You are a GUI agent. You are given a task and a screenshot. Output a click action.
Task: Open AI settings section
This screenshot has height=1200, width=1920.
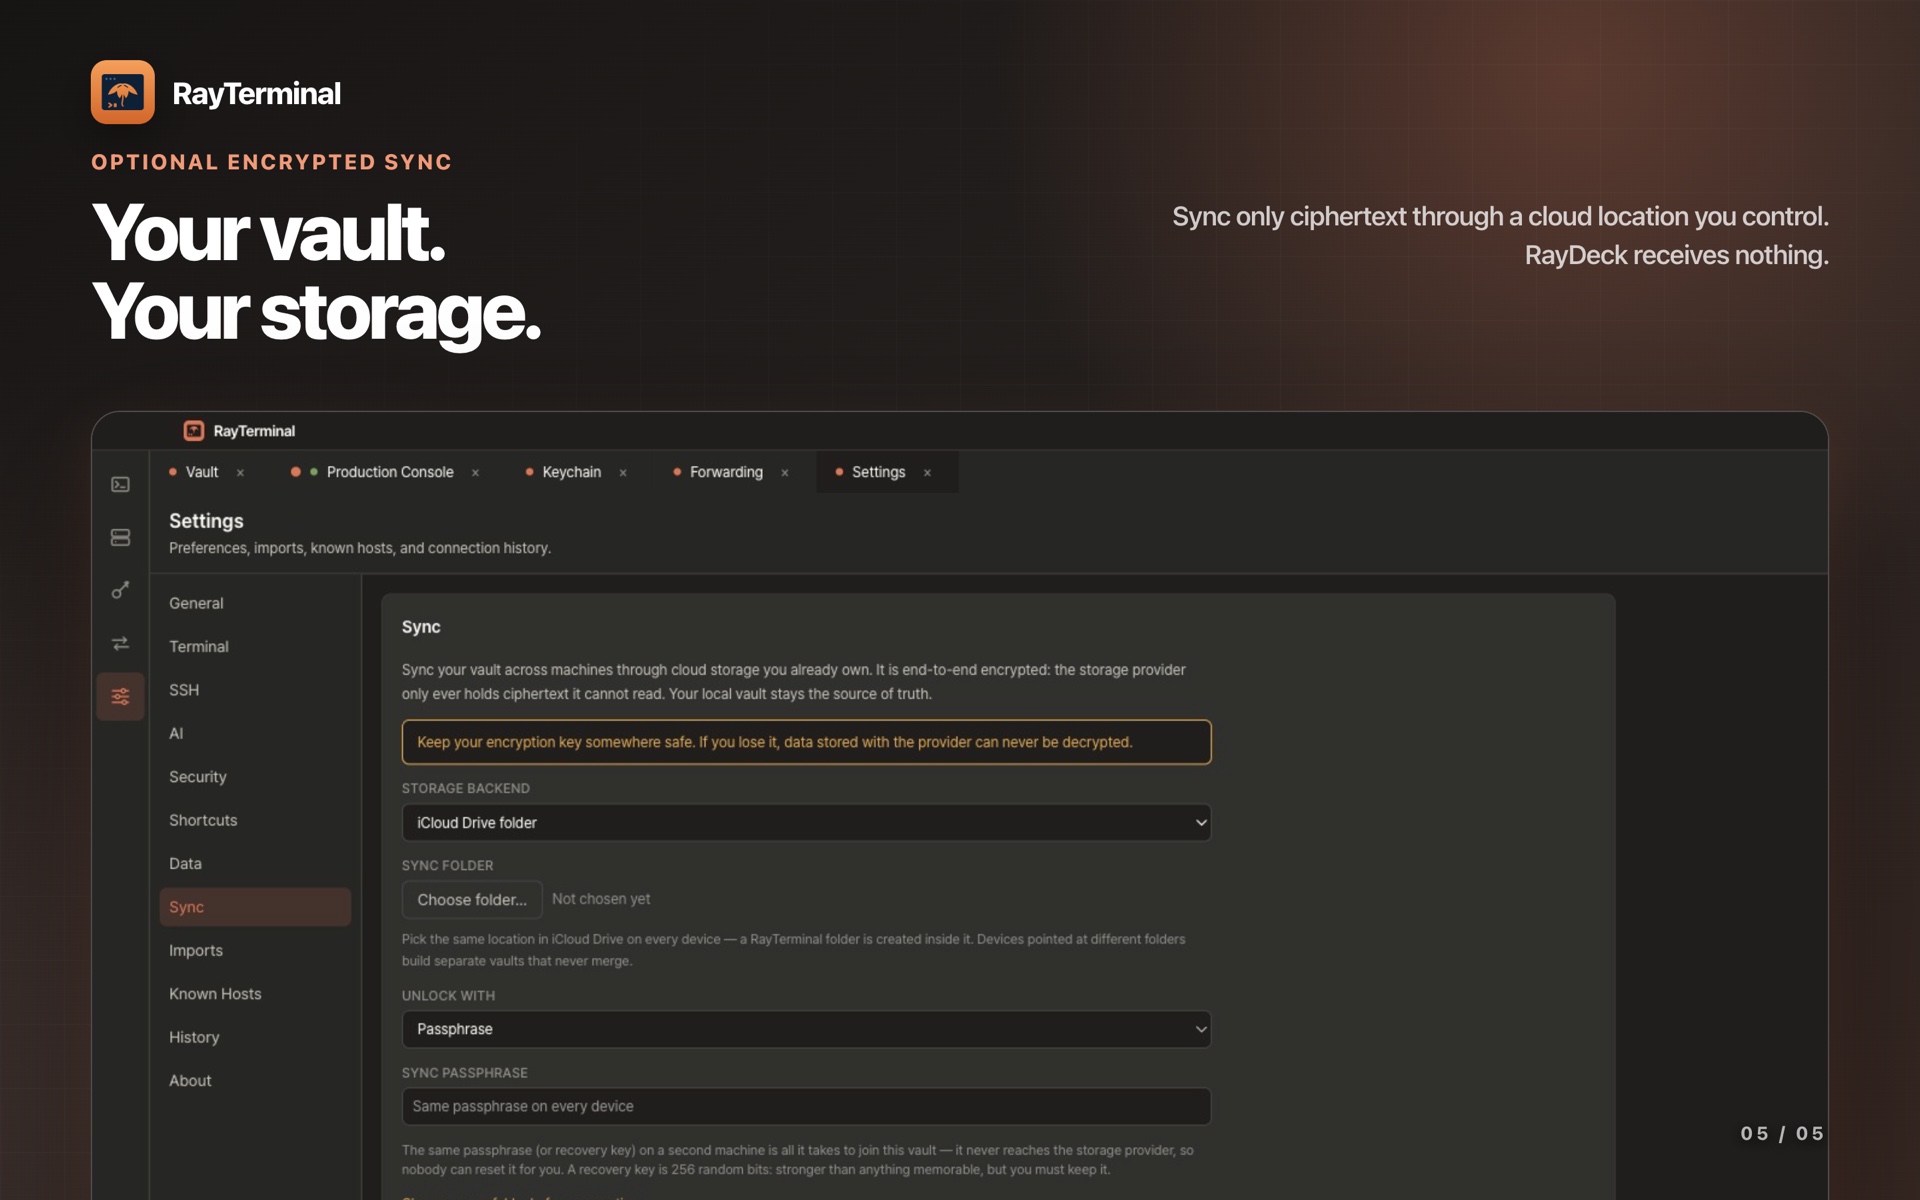[255, 733]
